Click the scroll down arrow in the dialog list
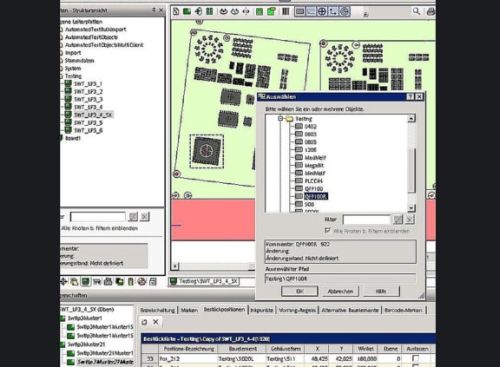This screenshot has width=500, height=367. [x=412, y=208]
